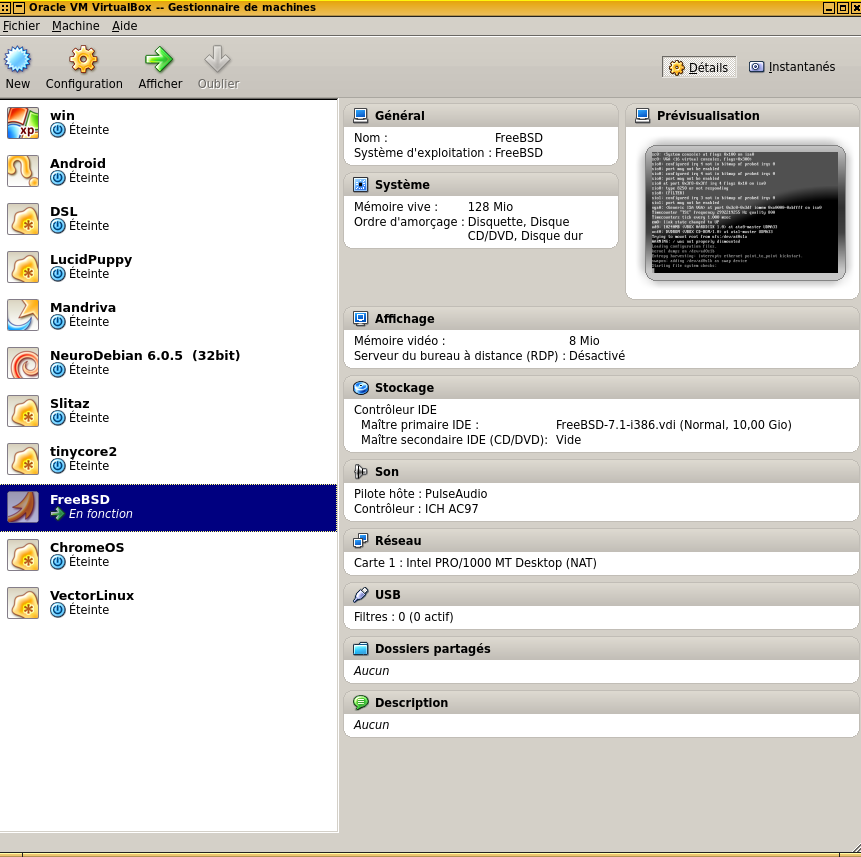Select the win XP machine icon
Image resolution: width=861 pixels, height=857 pixels.
[23, 123]
